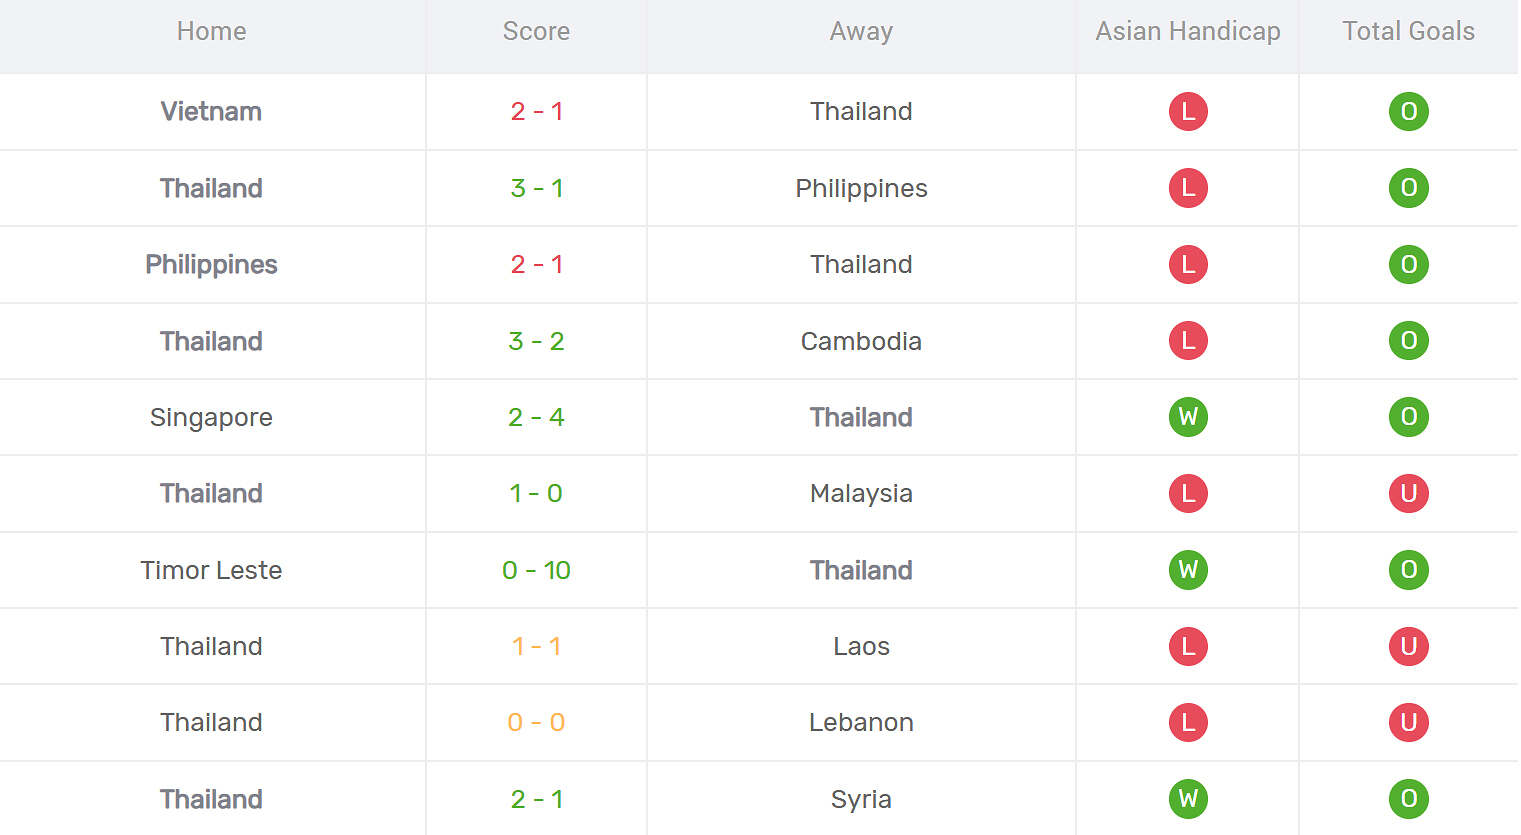Click the green O badge in Syria row

(x=1408, y=799)
